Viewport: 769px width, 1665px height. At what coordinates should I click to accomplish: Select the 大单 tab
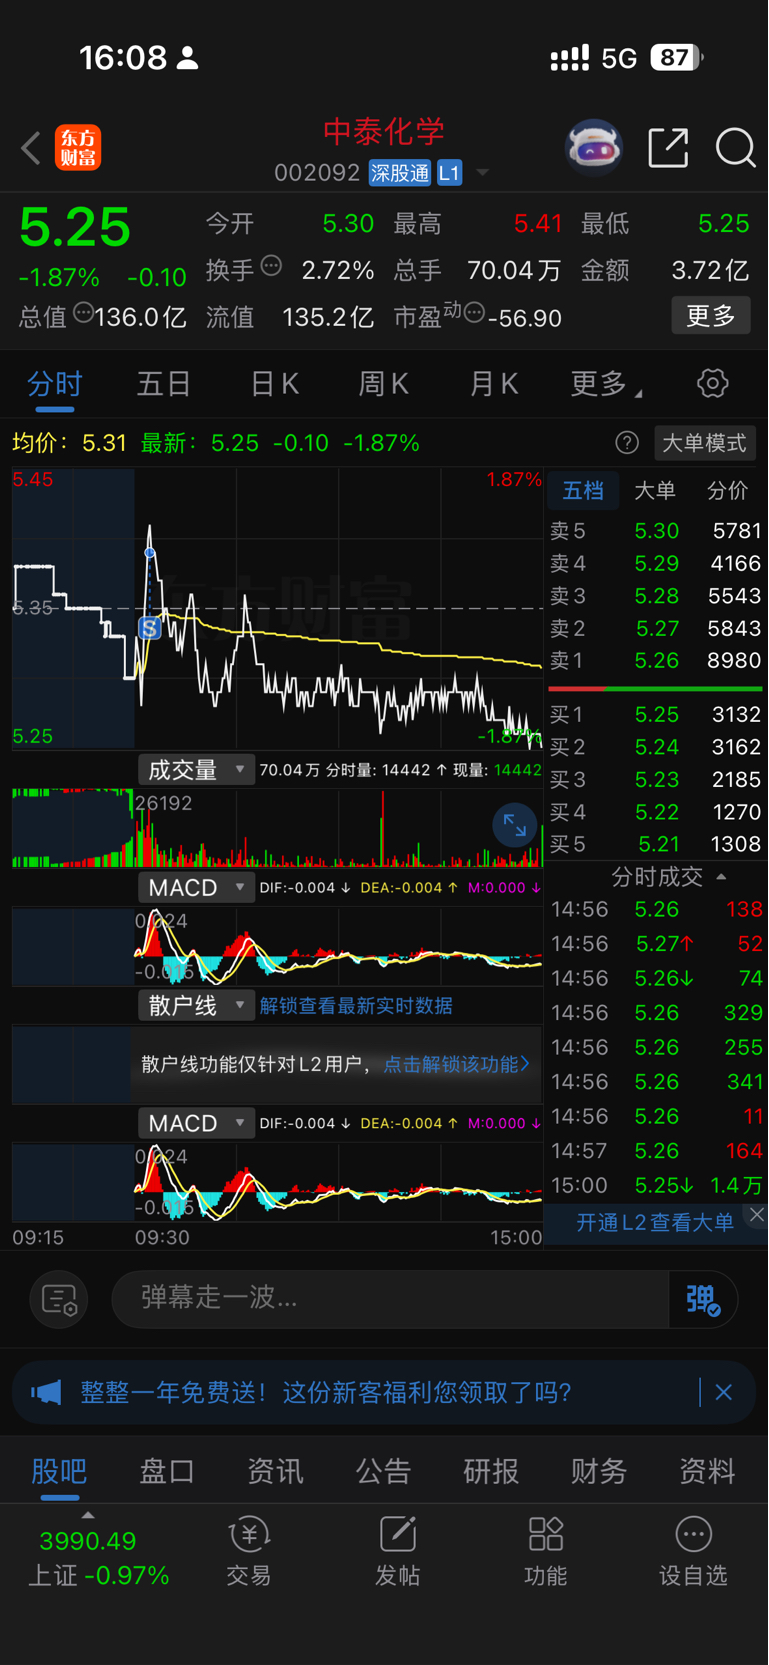pos(655,491)
